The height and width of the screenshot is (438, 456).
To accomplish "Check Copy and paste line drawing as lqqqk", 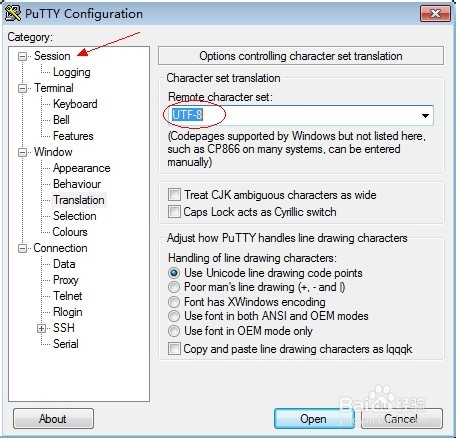I will point(174,349).
